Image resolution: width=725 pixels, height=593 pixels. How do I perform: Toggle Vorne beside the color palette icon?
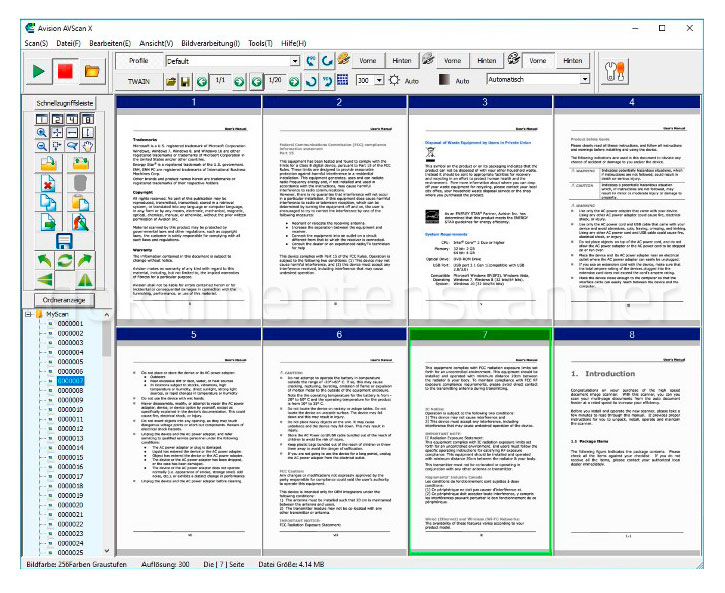pos(368,61)
